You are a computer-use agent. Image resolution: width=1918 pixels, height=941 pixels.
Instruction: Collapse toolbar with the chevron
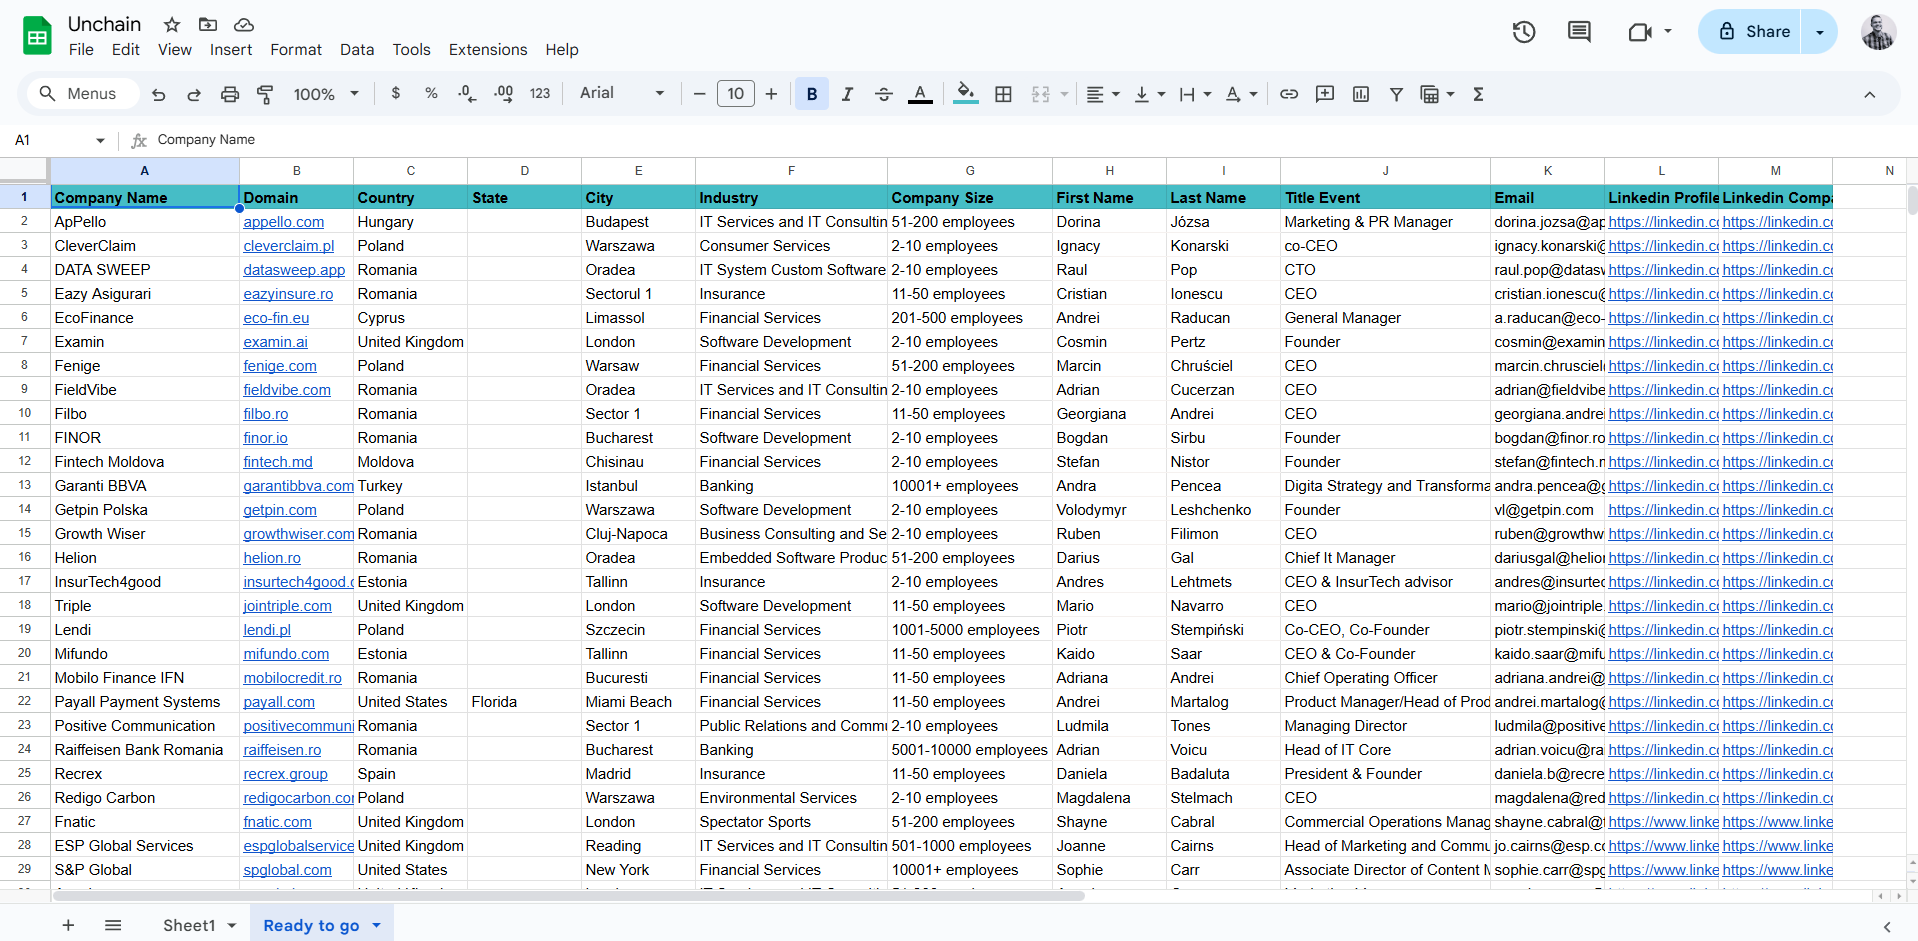[x=1869, y=94]
